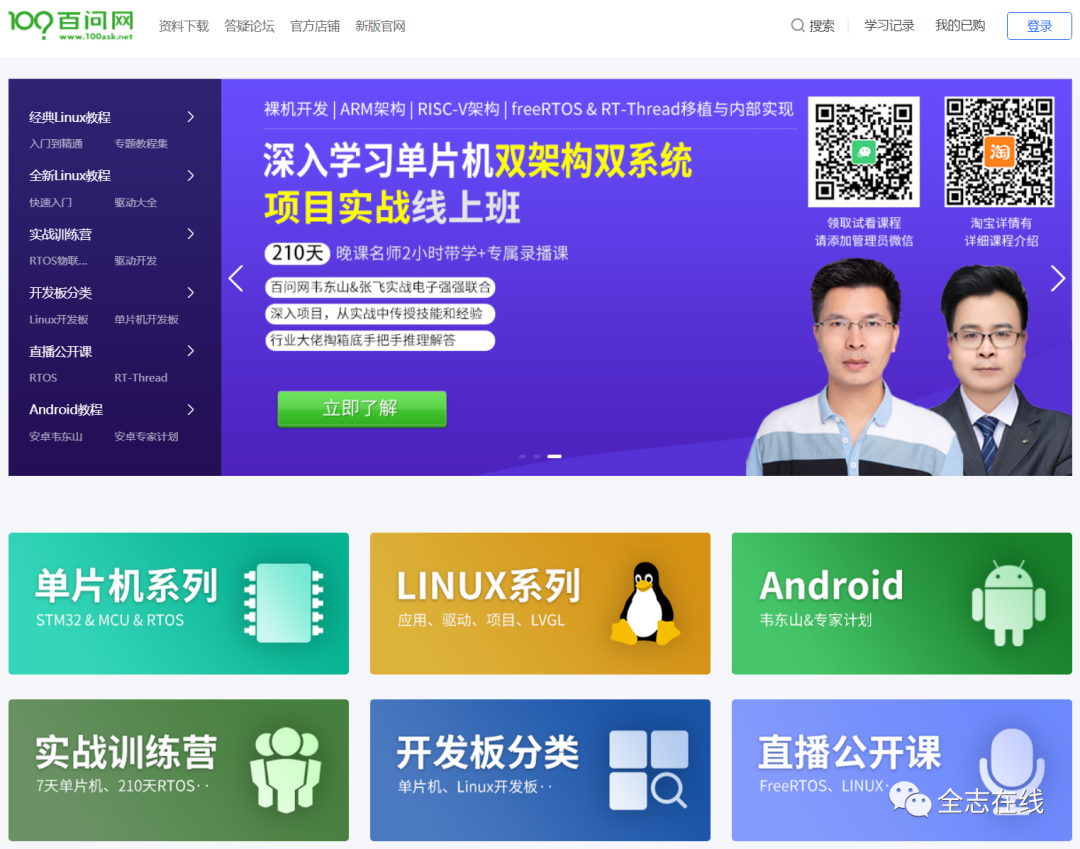Go to previous banner slide arrow
1080x849 pixels.
(x=236, y=278)
